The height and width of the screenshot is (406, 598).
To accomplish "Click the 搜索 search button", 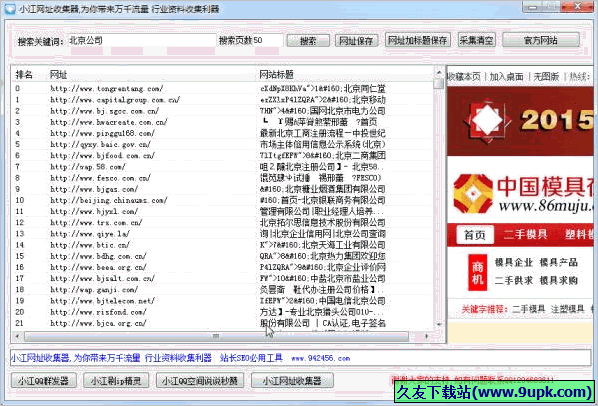I will point(308,40).
